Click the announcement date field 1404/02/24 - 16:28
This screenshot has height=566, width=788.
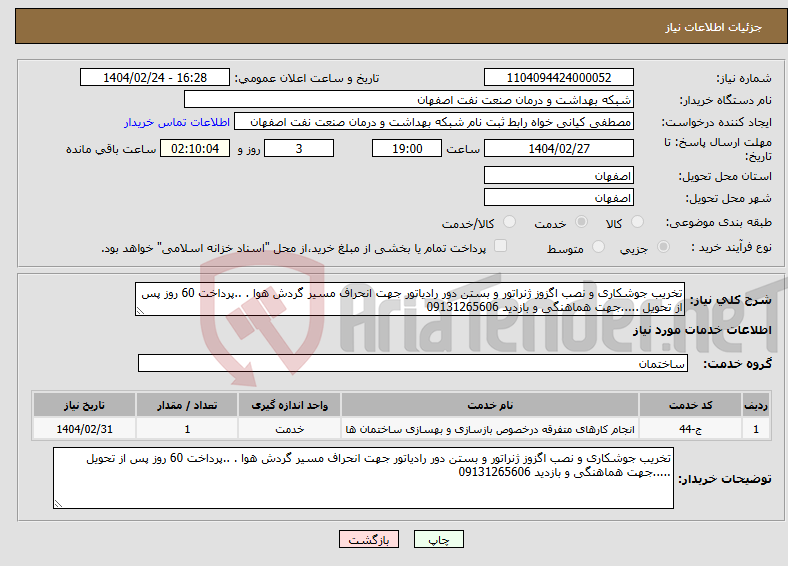pyautogui.click(x=155, y=77)
